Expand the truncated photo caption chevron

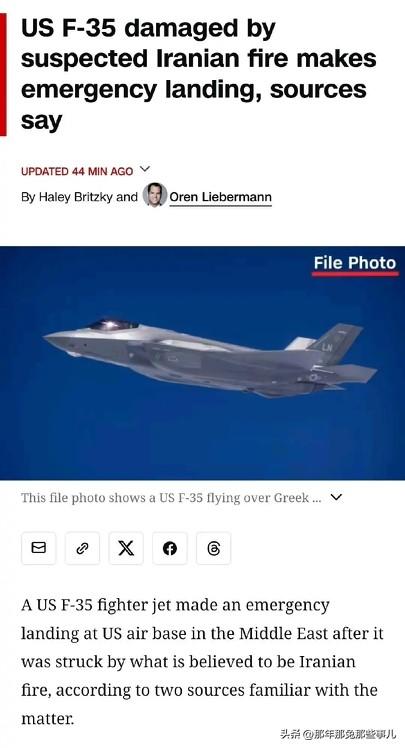coord(336,498)
